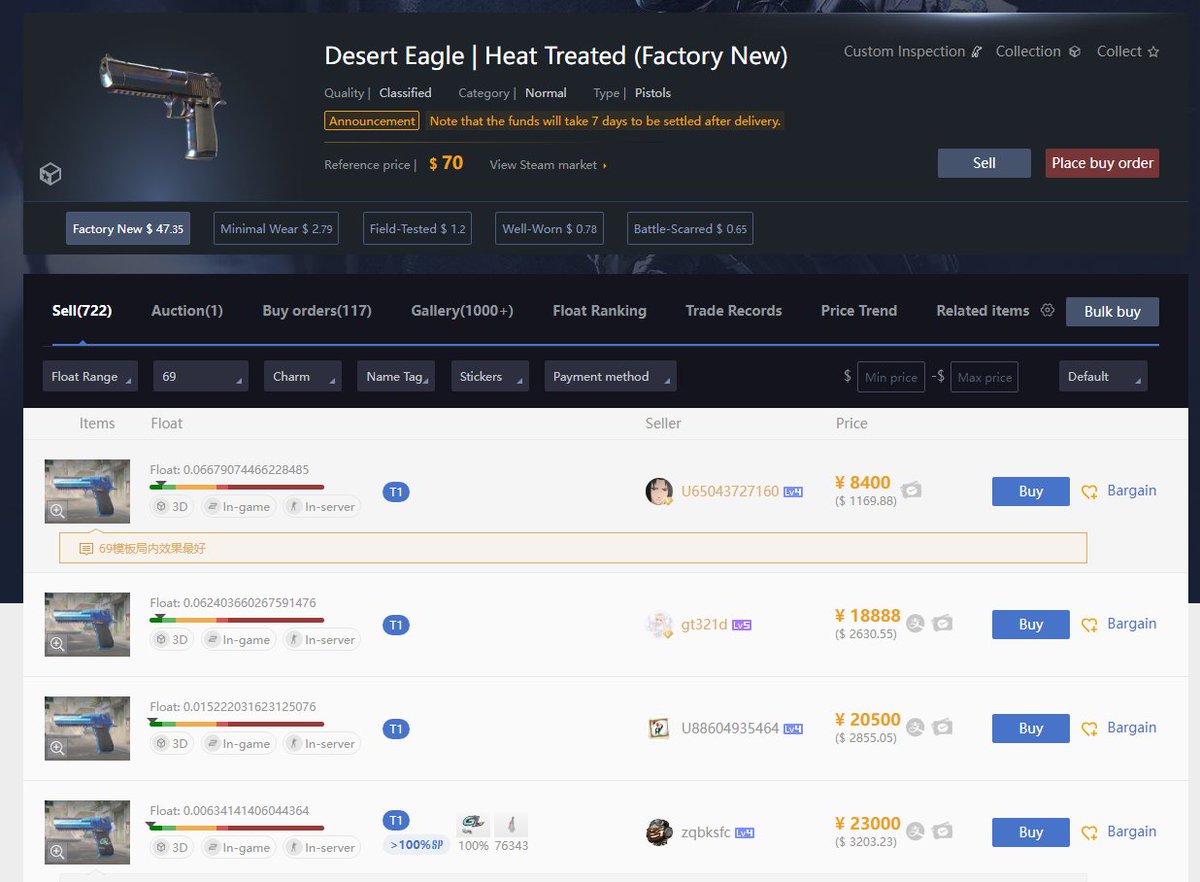Click In-server inspect for gt321d listing

(x=321, y=640)
